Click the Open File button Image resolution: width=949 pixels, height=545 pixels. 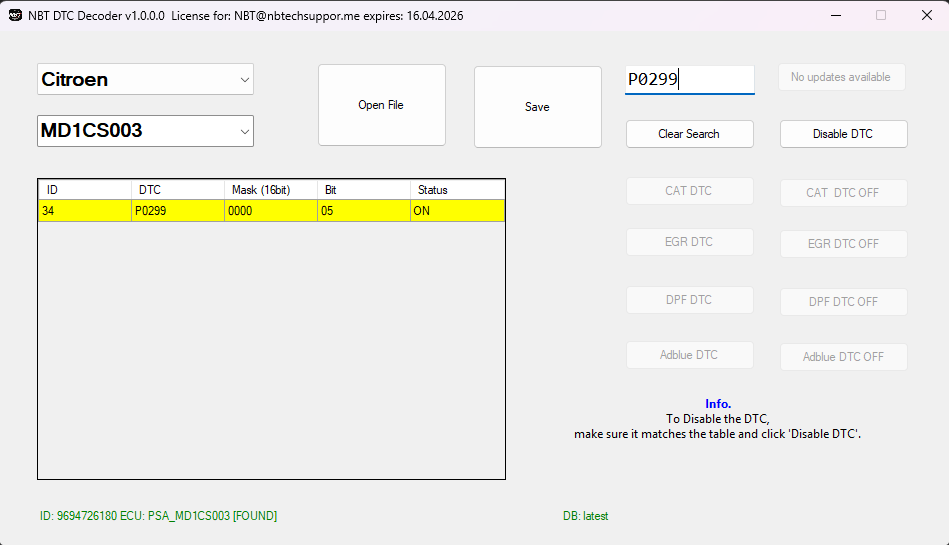(x=382, y=105)
